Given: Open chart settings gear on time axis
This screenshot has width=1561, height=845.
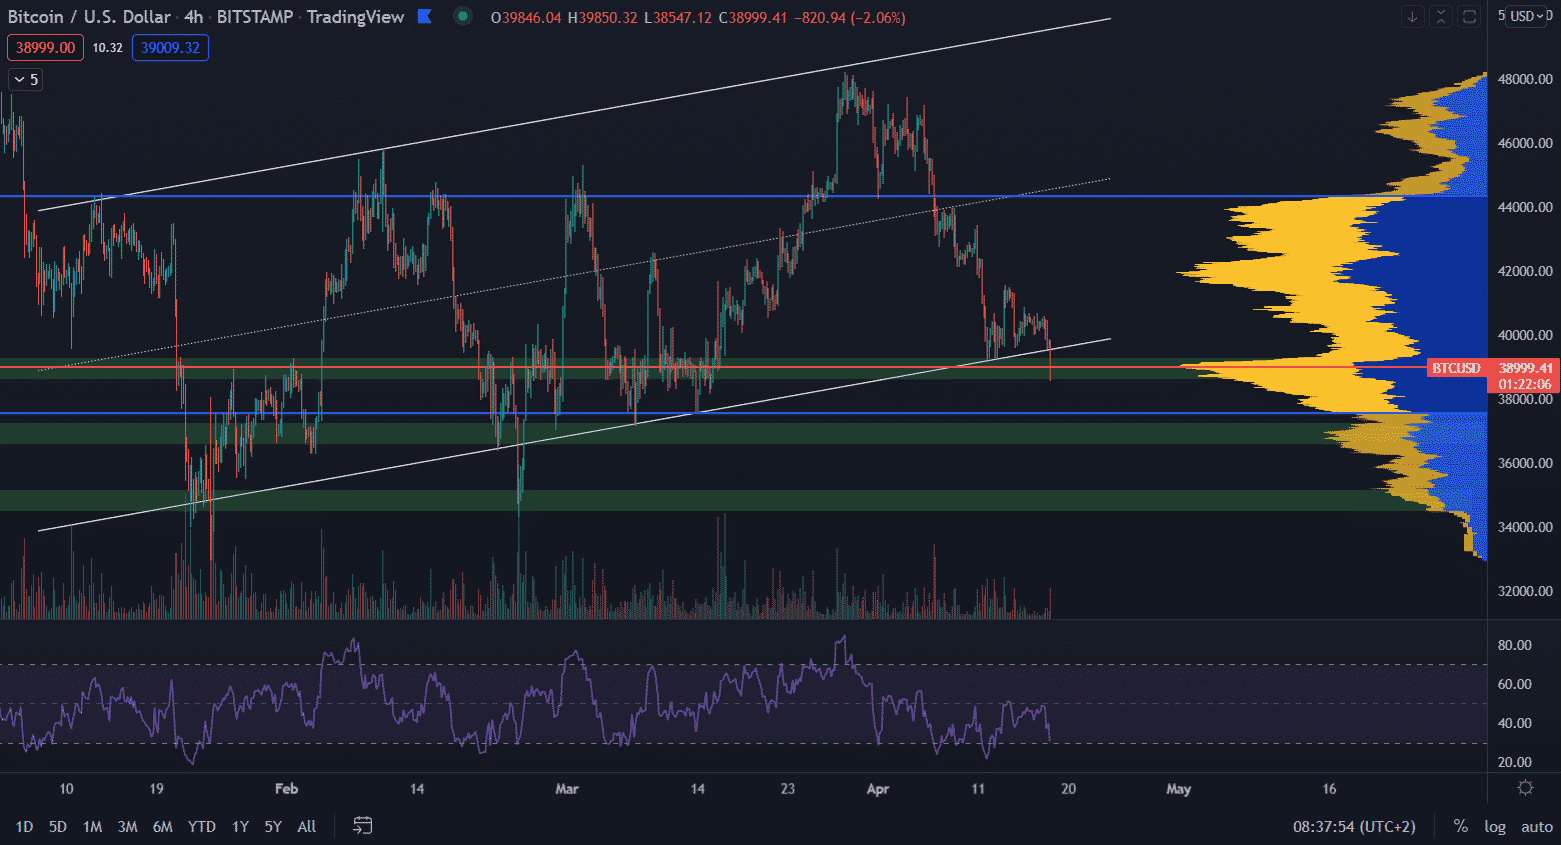Looking at the screenshot, I should (x=1525, y=788).
